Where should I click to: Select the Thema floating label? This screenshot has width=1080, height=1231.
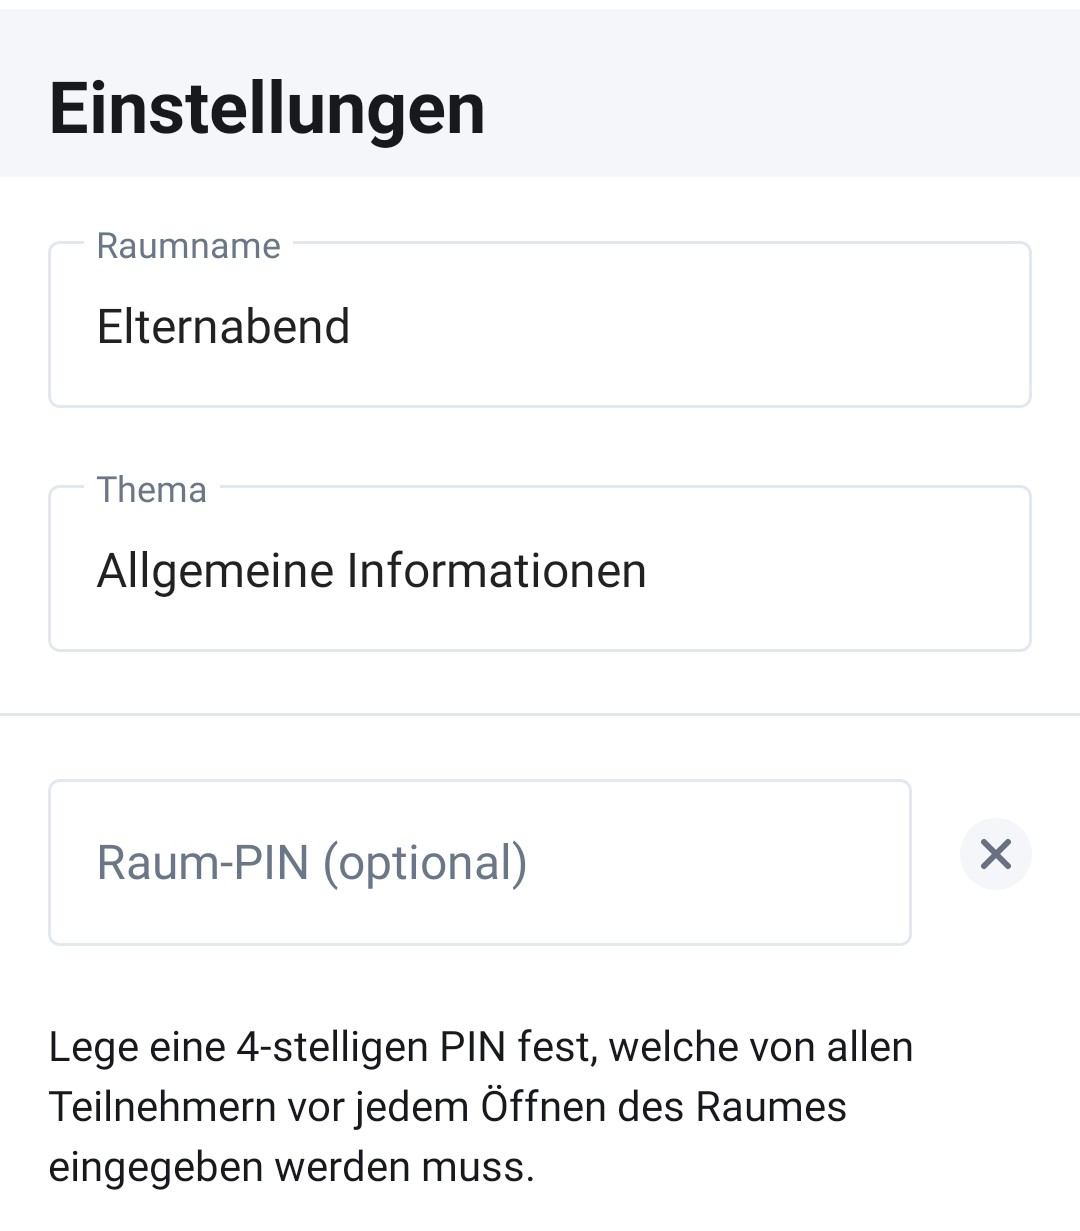[151, 490]
